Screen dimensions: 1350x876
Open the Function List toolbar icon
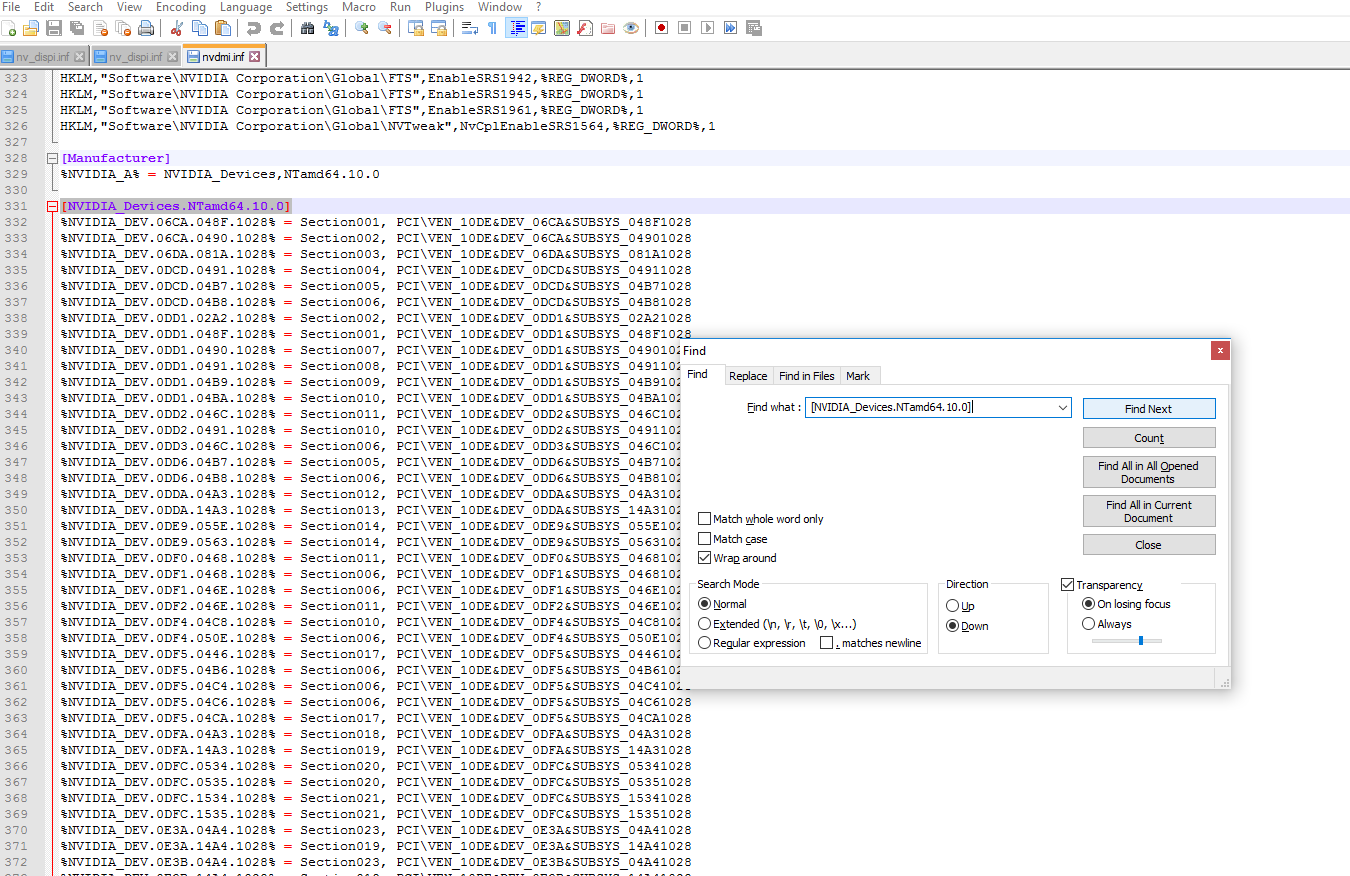585,28
